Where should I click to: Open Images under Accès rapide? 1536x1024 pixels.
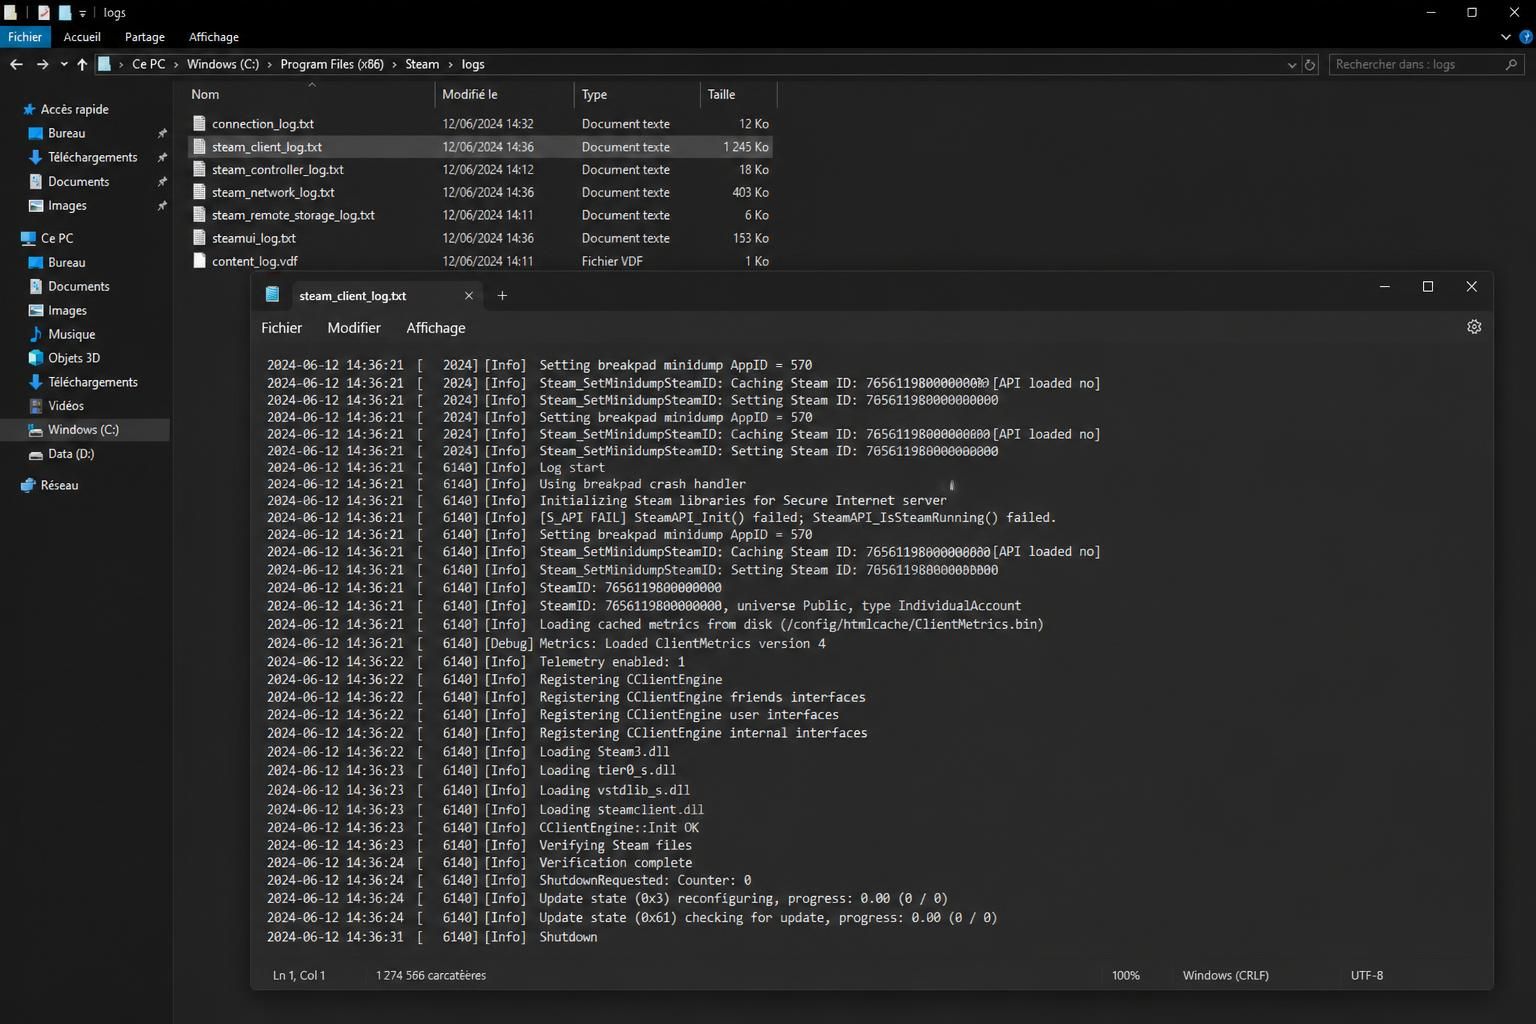[67, 205]
